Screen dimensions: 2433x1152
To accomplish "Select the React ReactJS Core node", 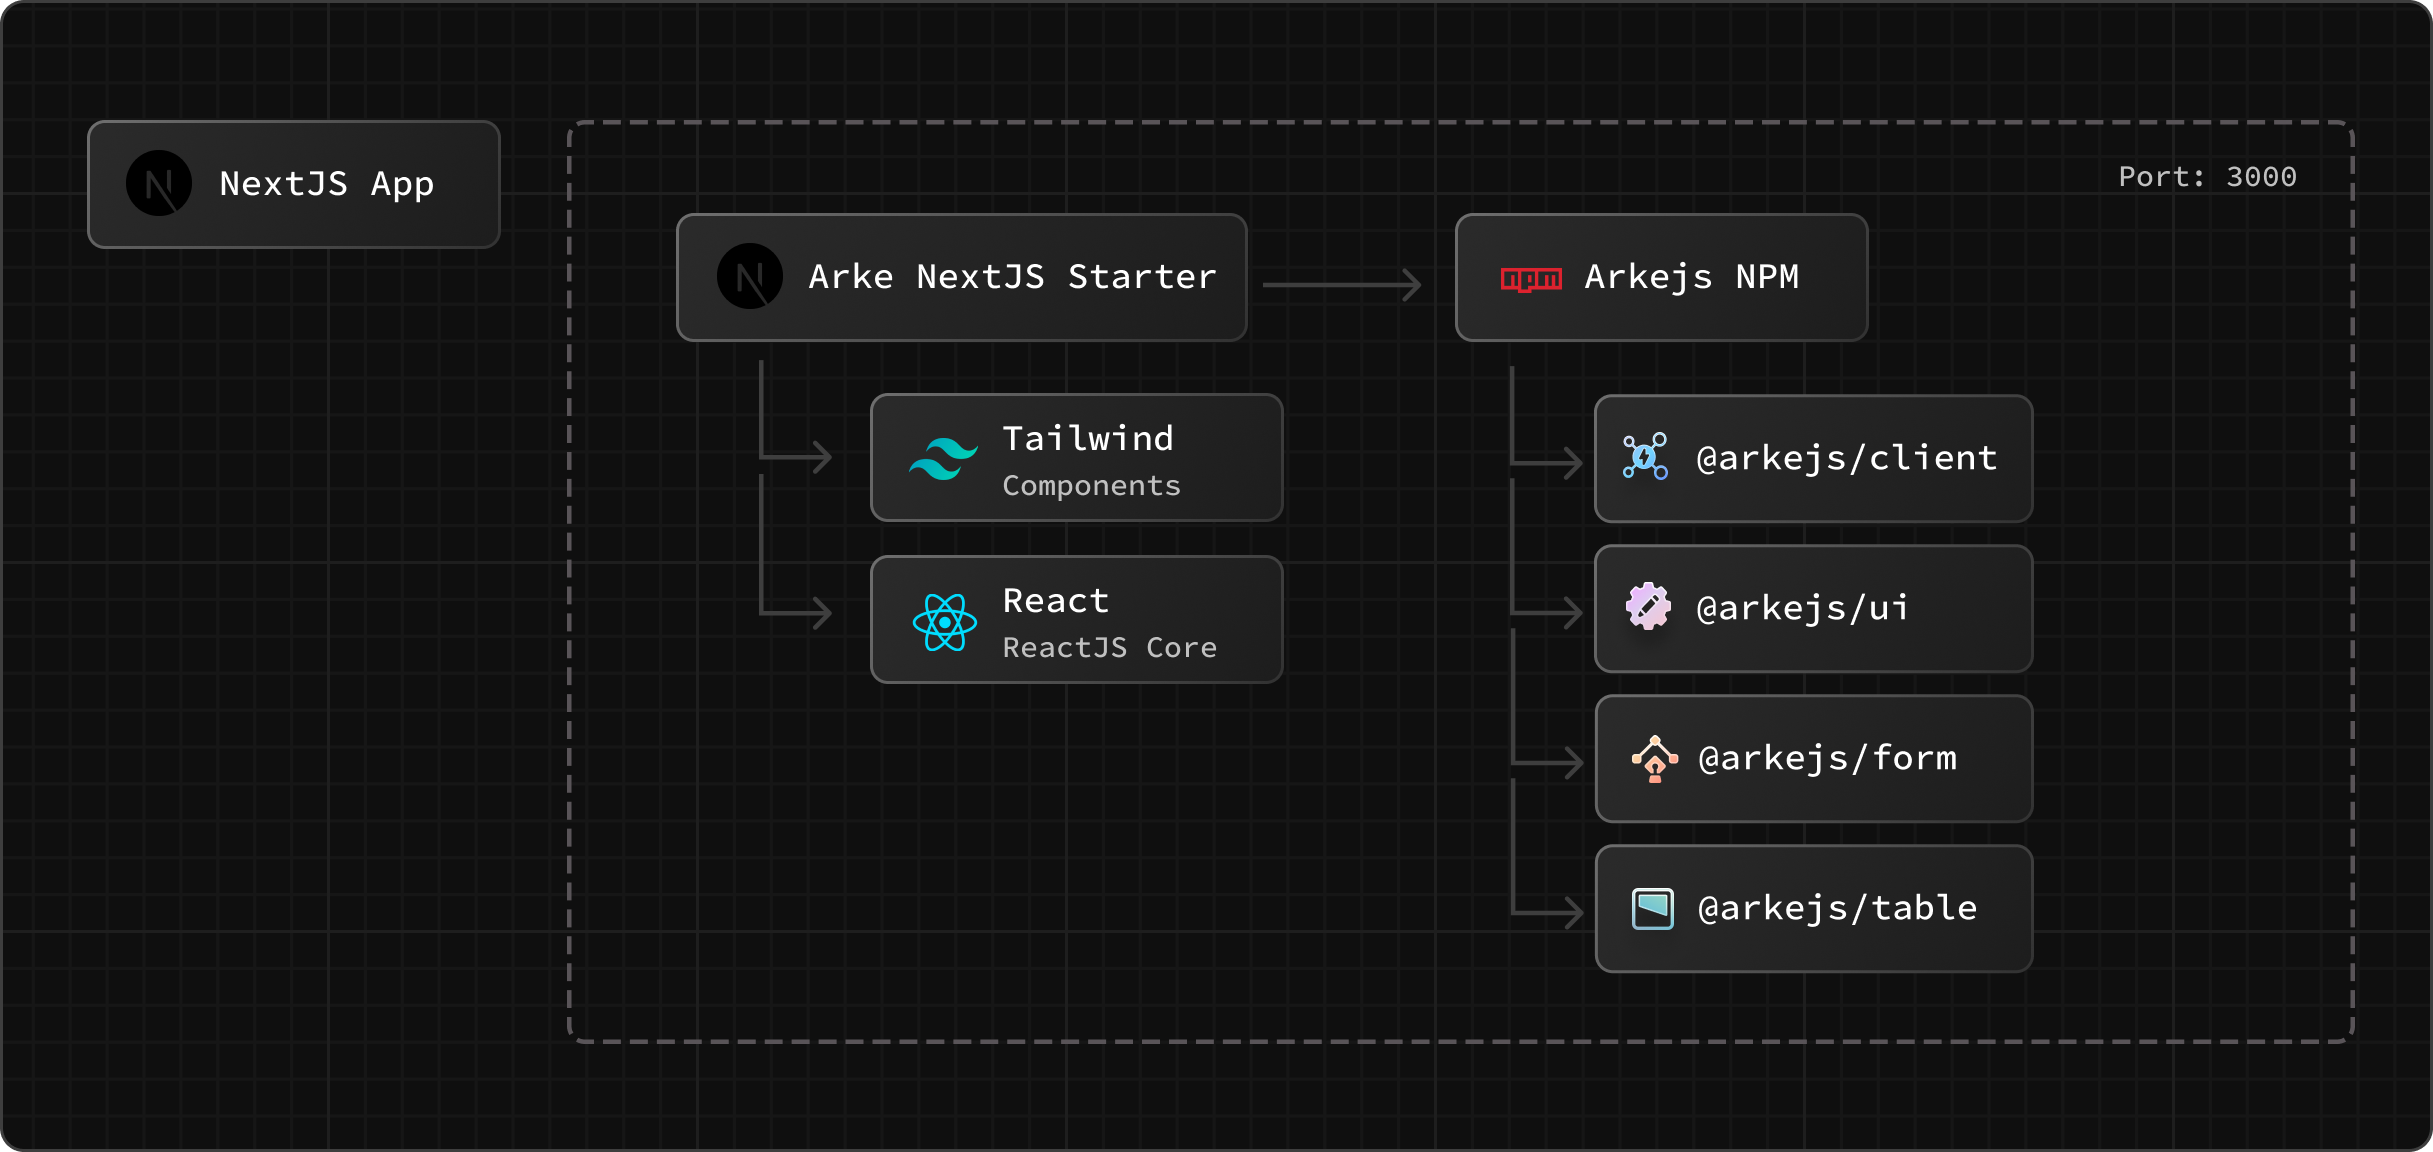I will pyautogui.click(x=1076, y=620).
